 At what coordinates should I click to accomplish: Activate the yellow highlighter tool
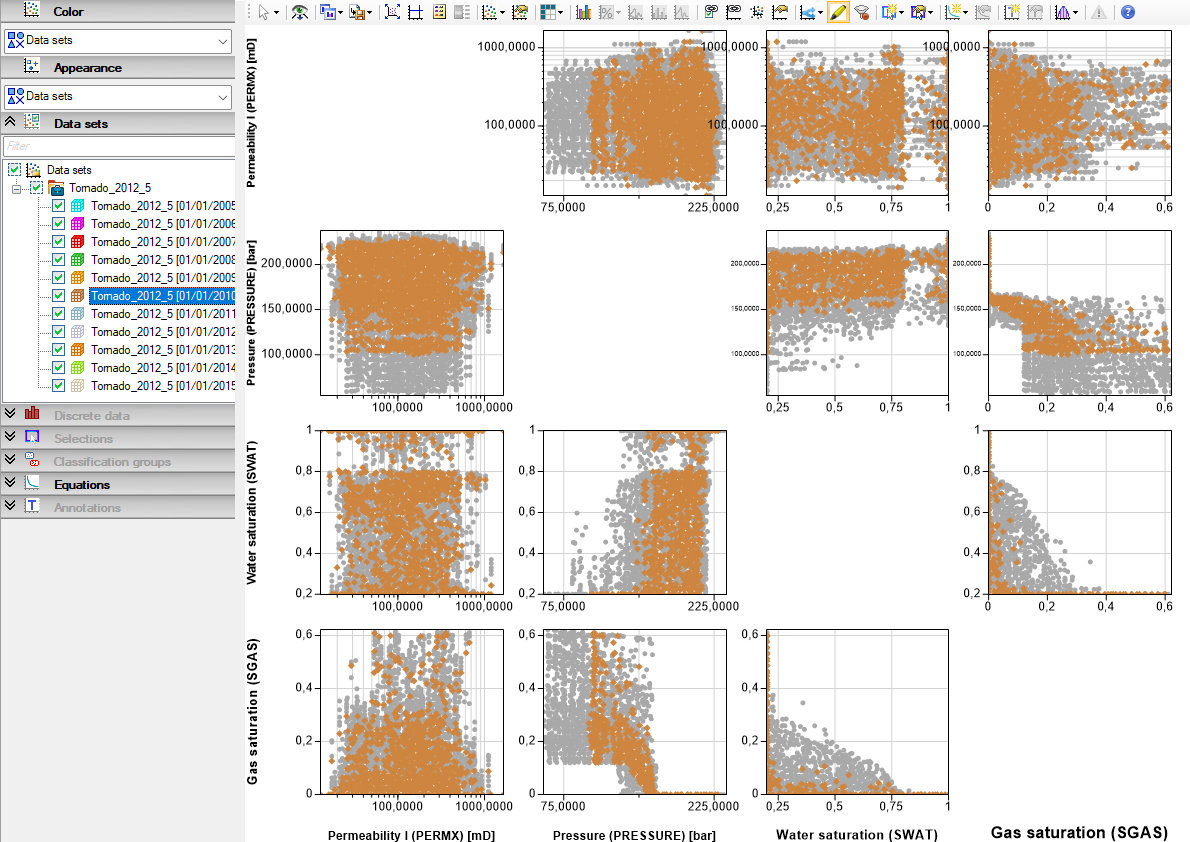tap(838, 12)
